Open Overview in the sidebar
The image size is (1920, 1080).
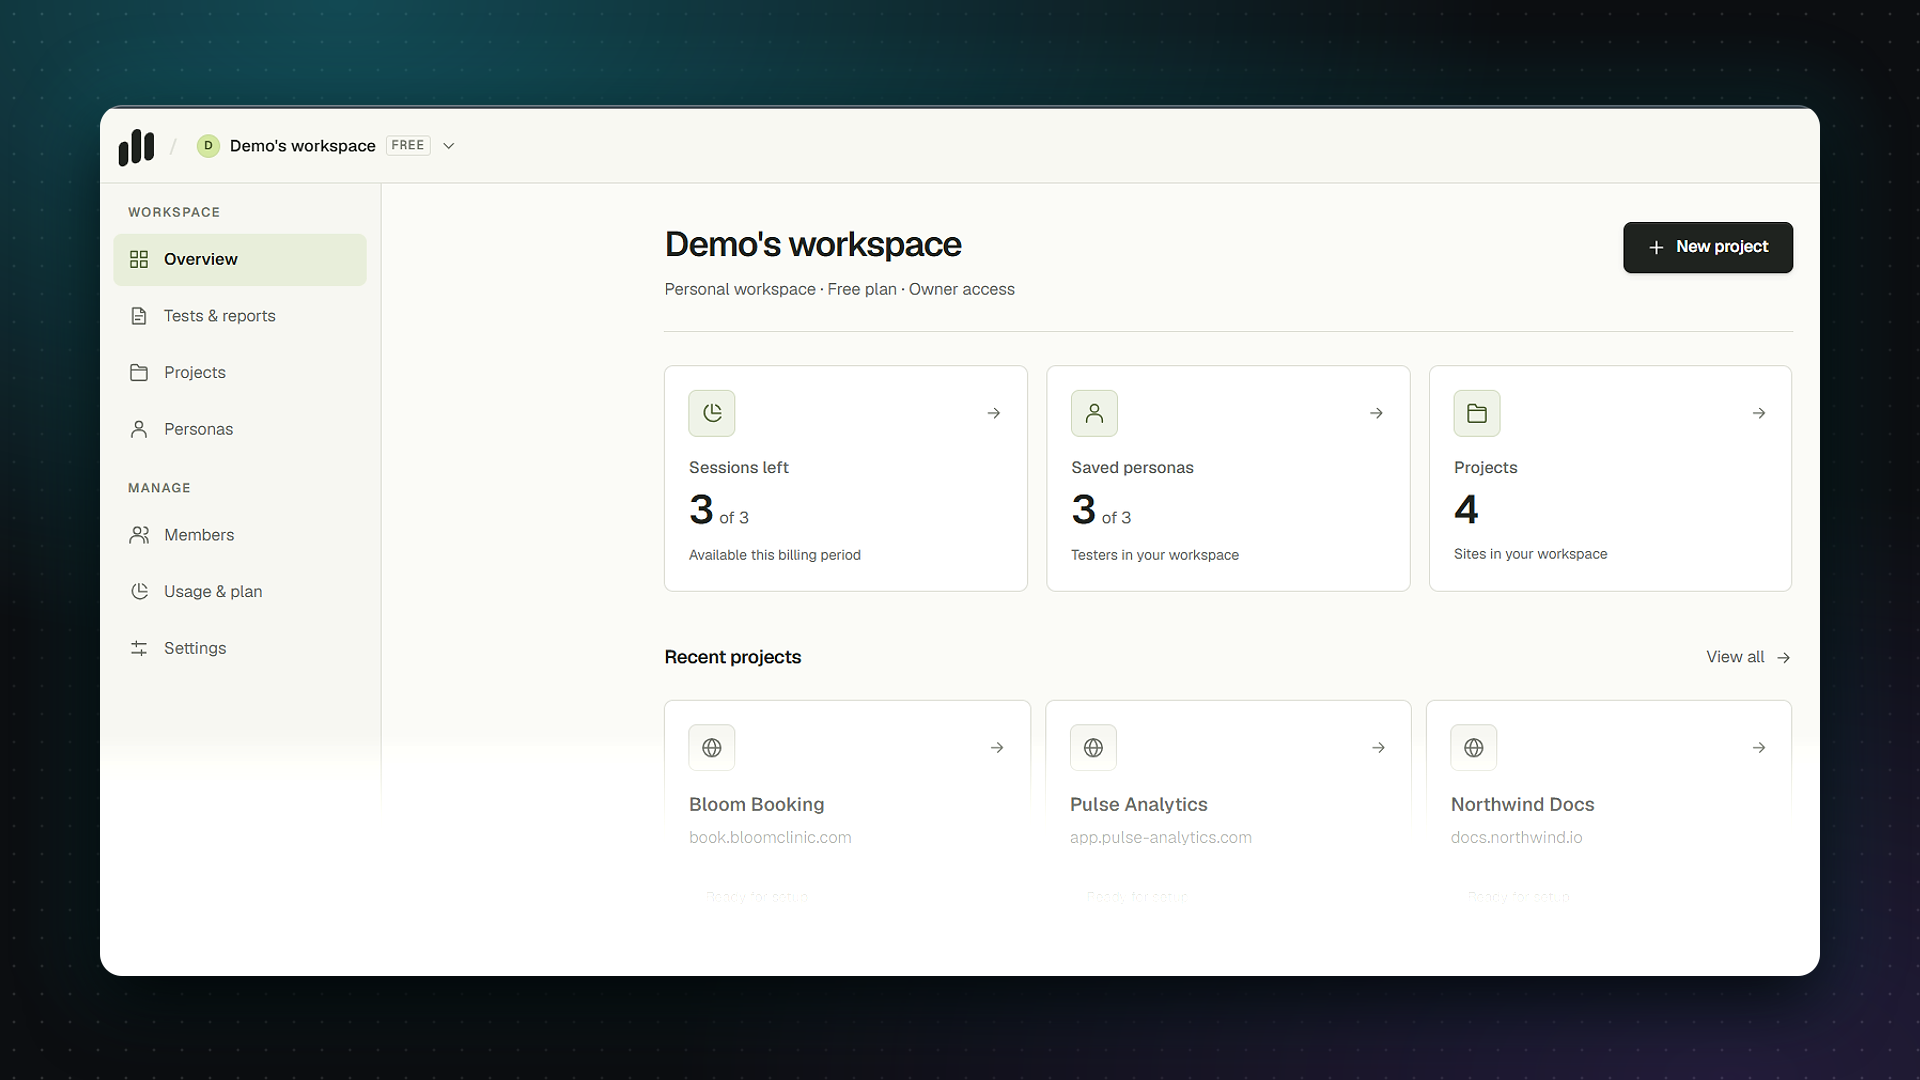(240, 260)
